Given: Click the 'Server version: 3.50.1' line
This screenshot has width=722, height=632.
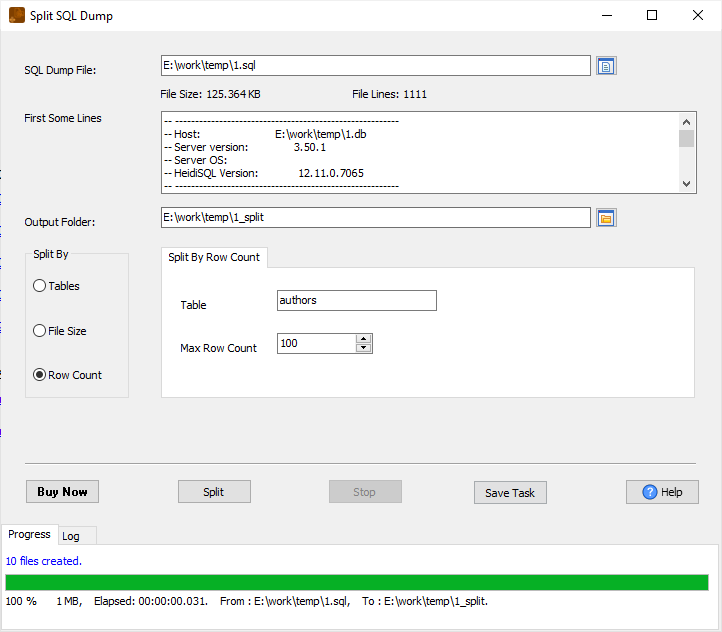Looking at the screenshot, I should tap(245, 147).
